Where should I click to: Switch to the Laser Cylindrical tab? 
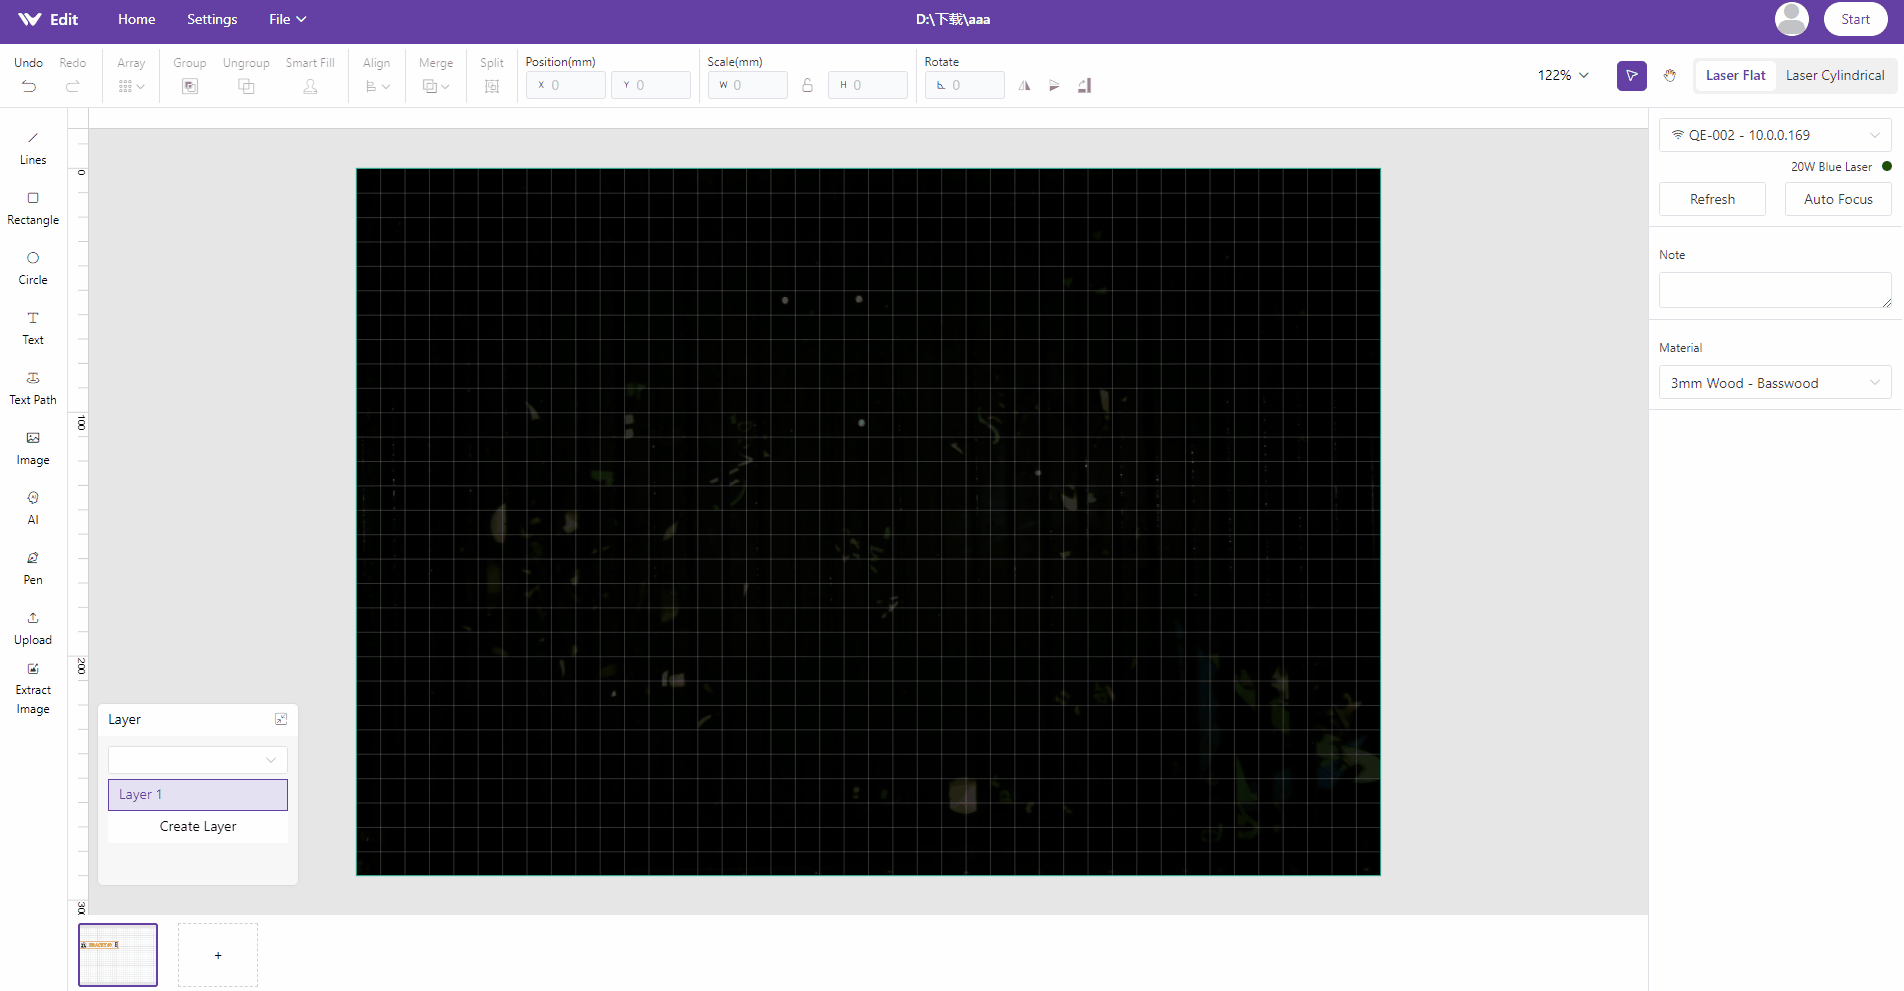click(1835, 75)
